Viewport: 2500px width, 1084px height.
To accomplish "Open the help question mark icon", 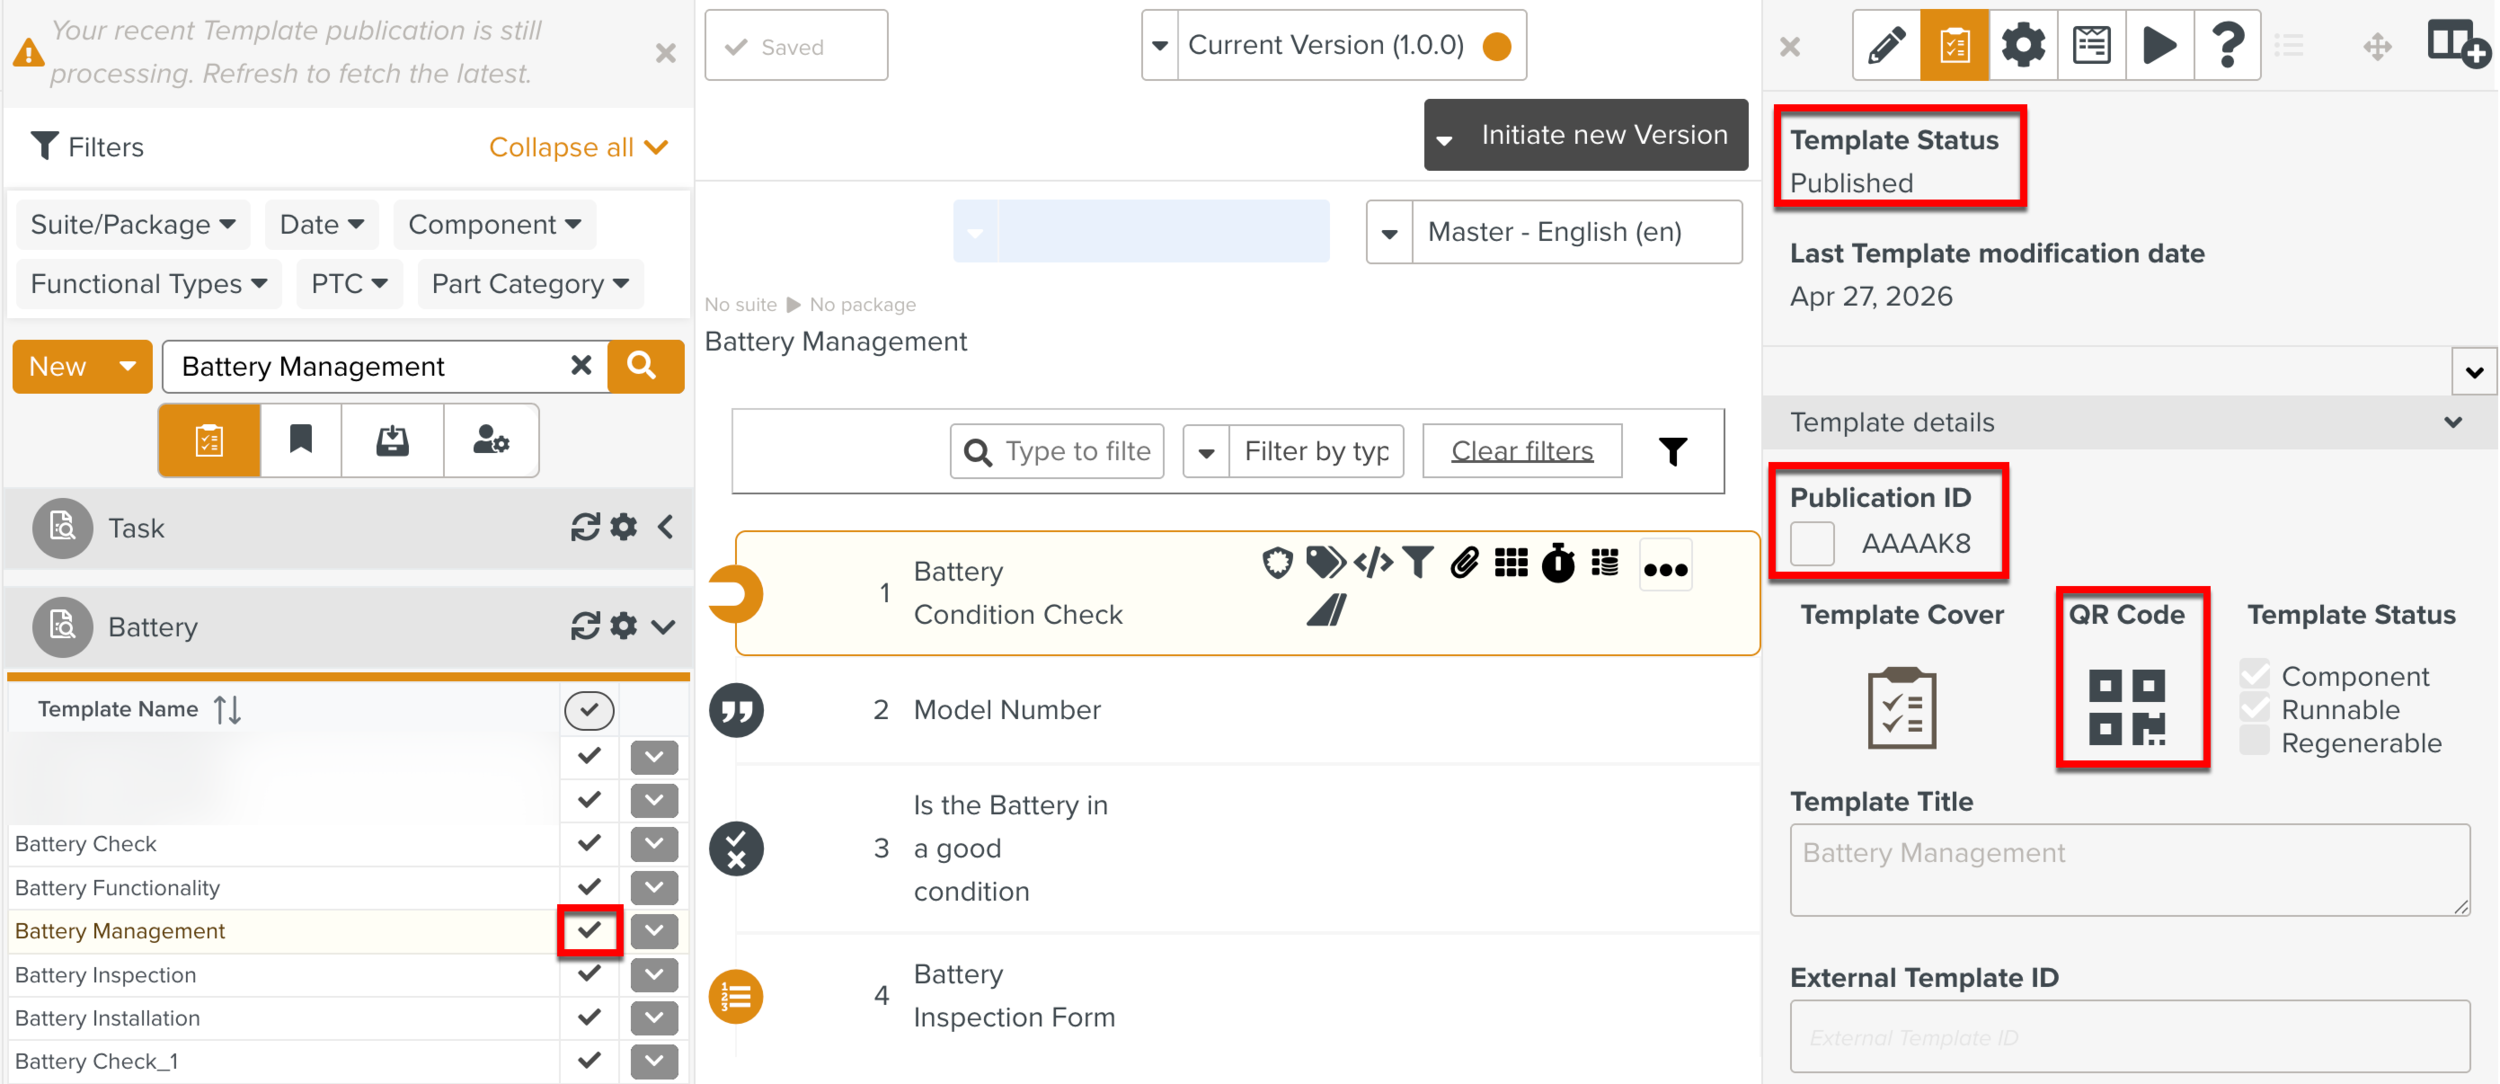I will click(2227, 46).
